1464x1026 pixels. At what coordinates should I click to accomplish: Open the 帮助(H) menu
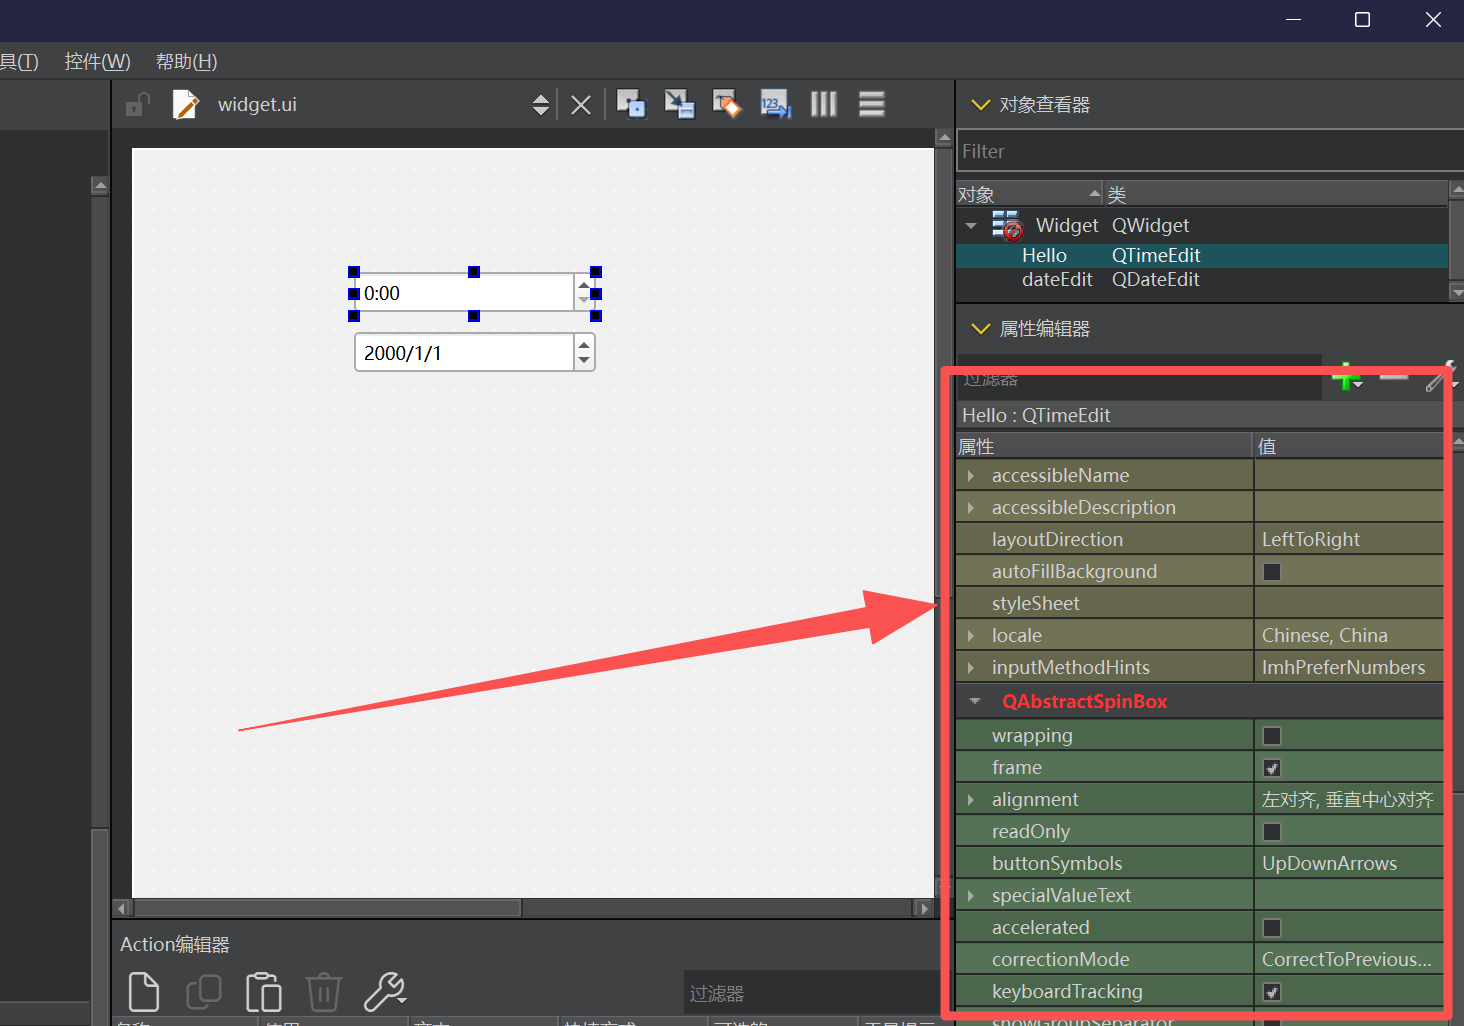click(186, 62)
